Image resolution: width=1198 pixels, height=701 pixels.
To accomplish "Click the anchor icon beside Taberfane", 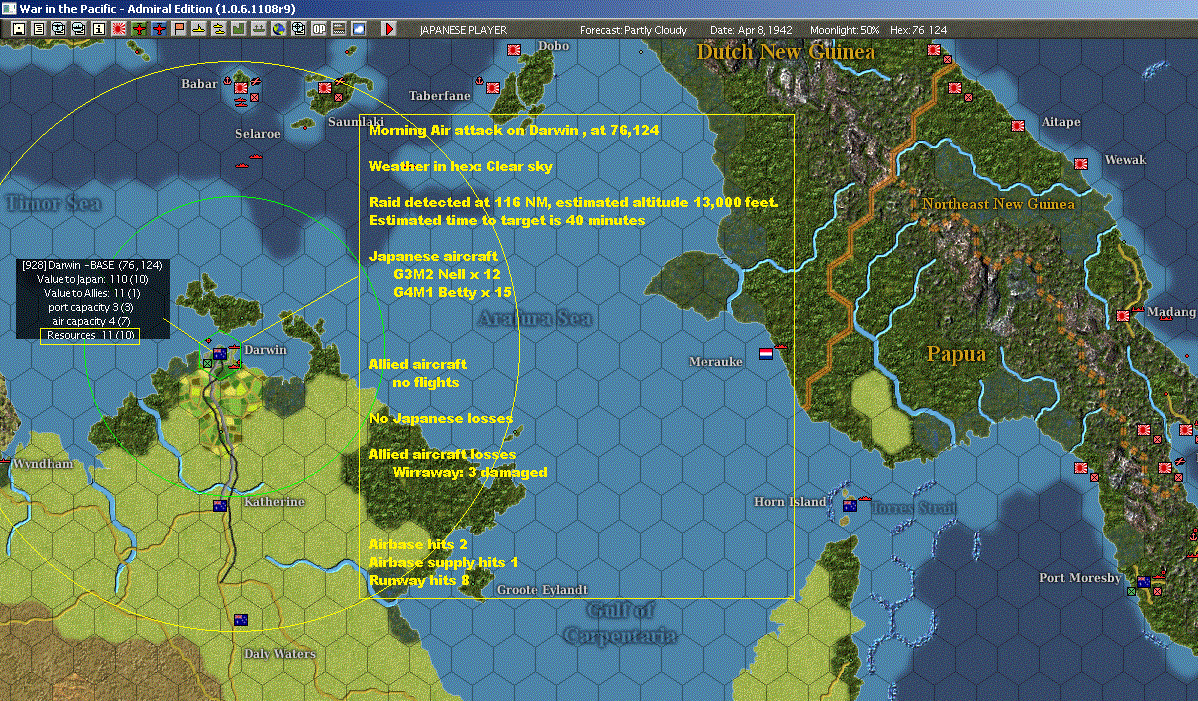I will [x=480, y=80].
